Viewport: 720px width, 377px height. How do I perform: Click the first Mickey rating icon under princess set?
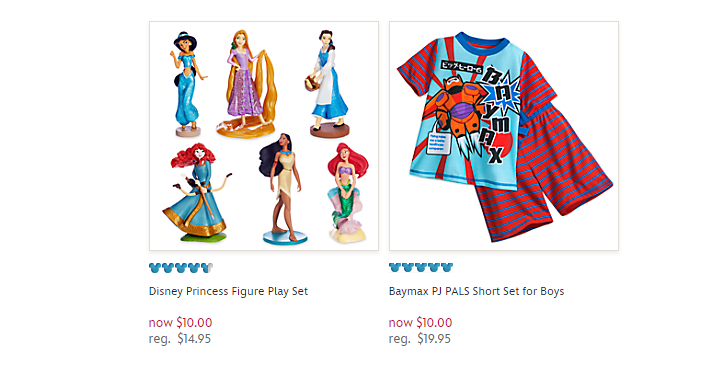pyautogui.click(x=155, y=267)
